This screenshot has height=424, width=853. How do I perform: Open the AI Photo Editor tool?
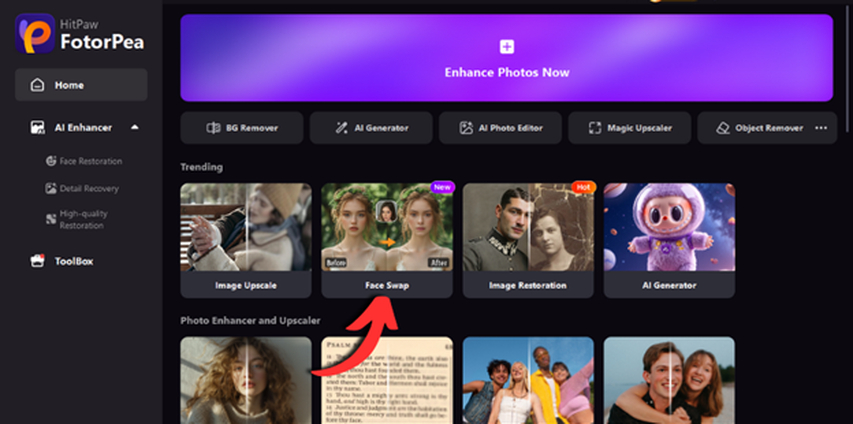coord(500,128)
